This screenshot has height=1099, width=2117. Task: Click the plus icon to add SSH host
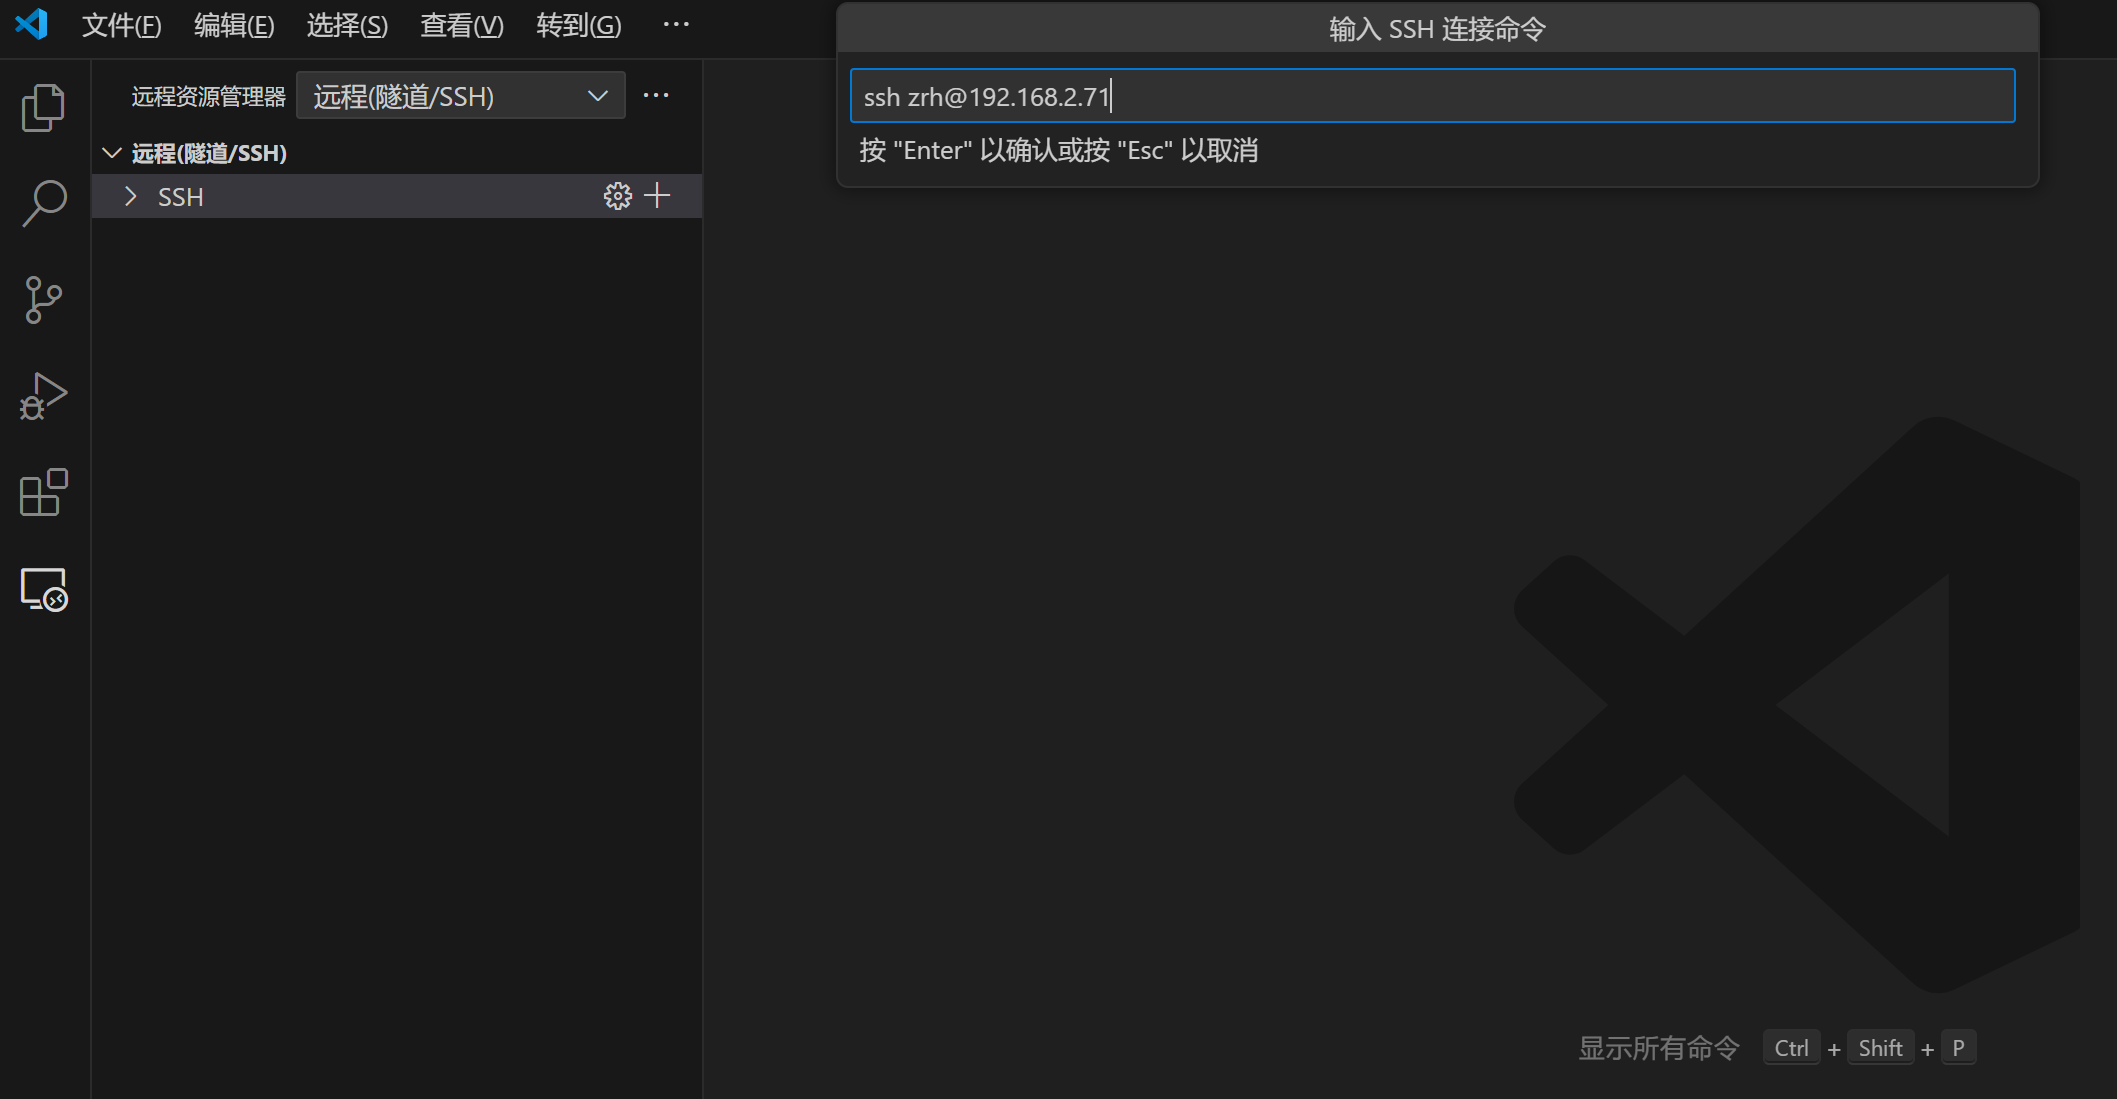tap(657, 195)
